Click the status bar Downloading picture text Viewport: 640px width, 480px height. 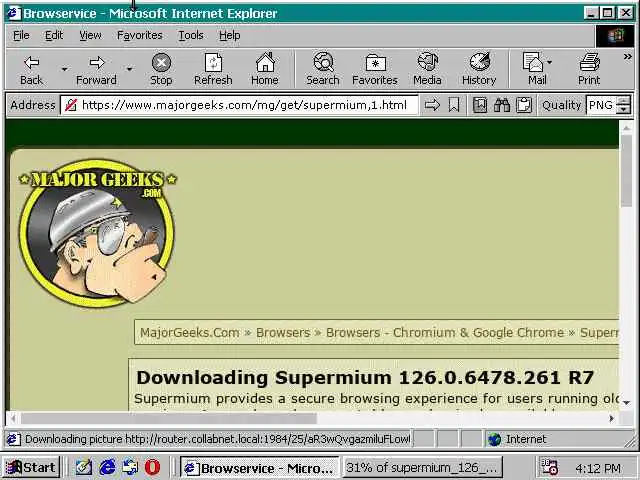click(x=217, y=439)
